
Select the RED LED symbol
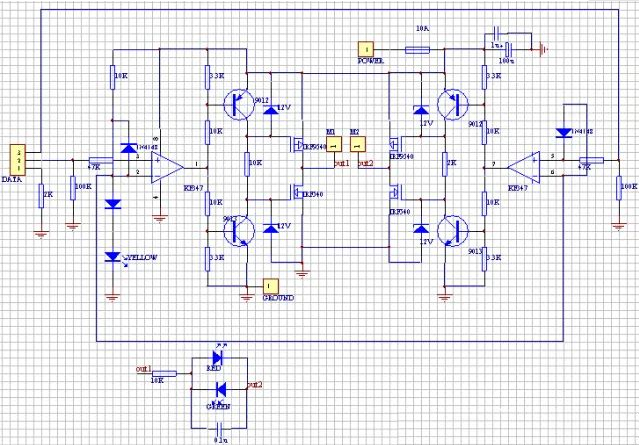point(219,359)
